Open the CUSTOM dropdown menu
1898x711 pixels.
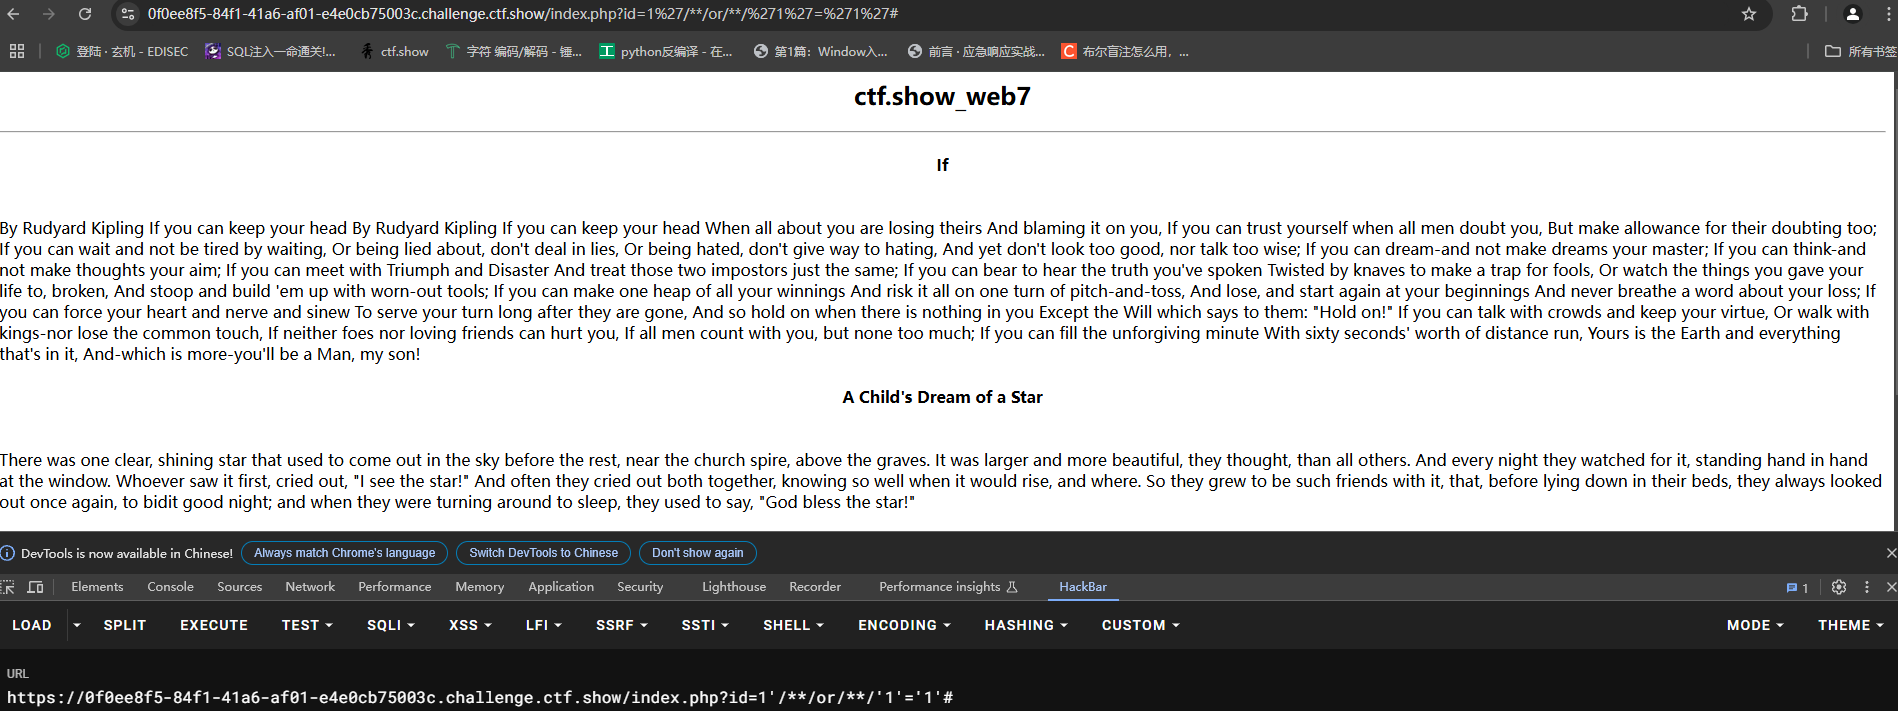point(1141,625)
